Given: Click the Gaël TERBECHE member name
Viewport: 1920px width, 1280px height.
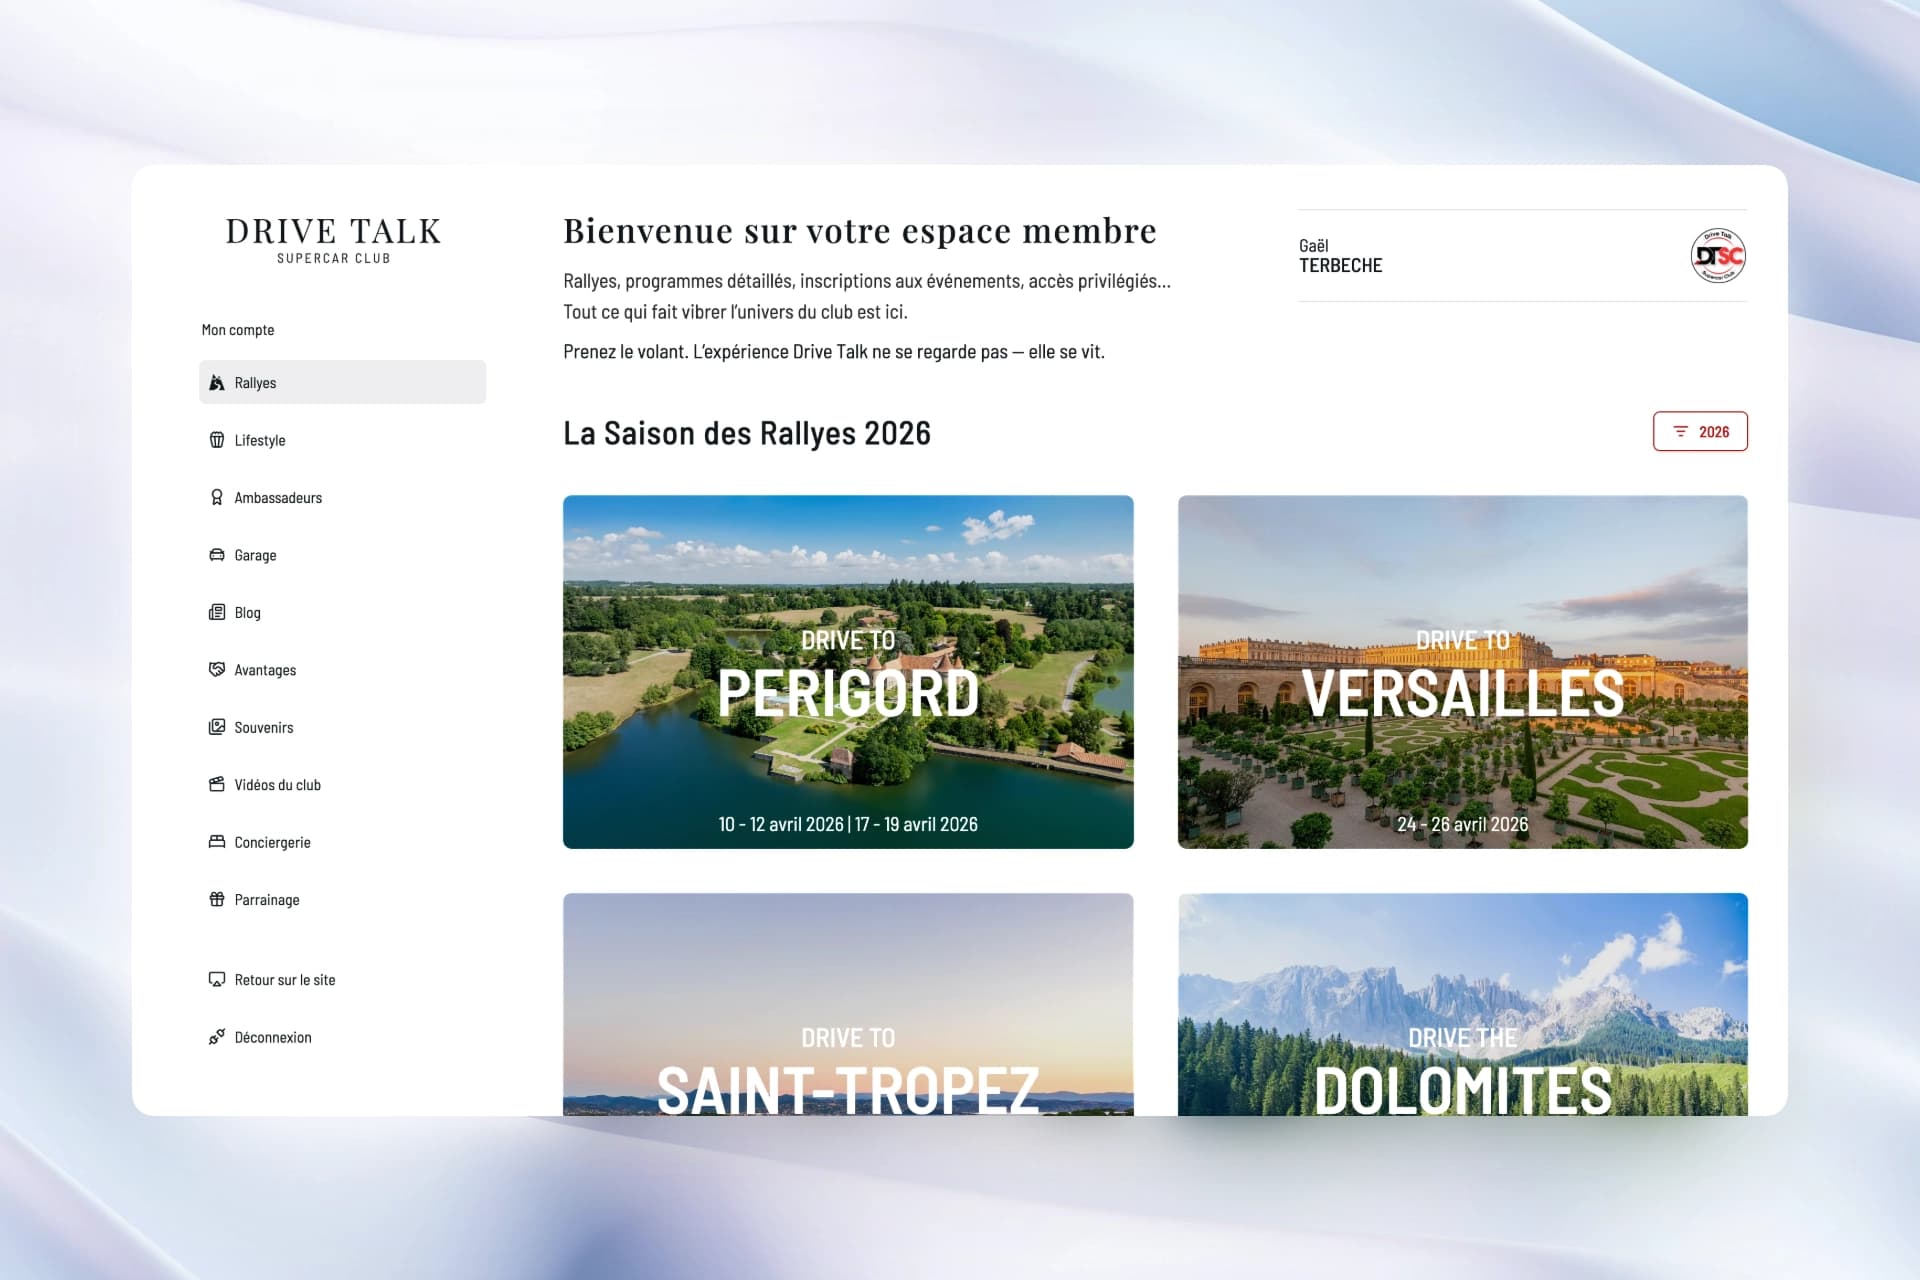Looking at the screenshot, I should click(1340, 256).
